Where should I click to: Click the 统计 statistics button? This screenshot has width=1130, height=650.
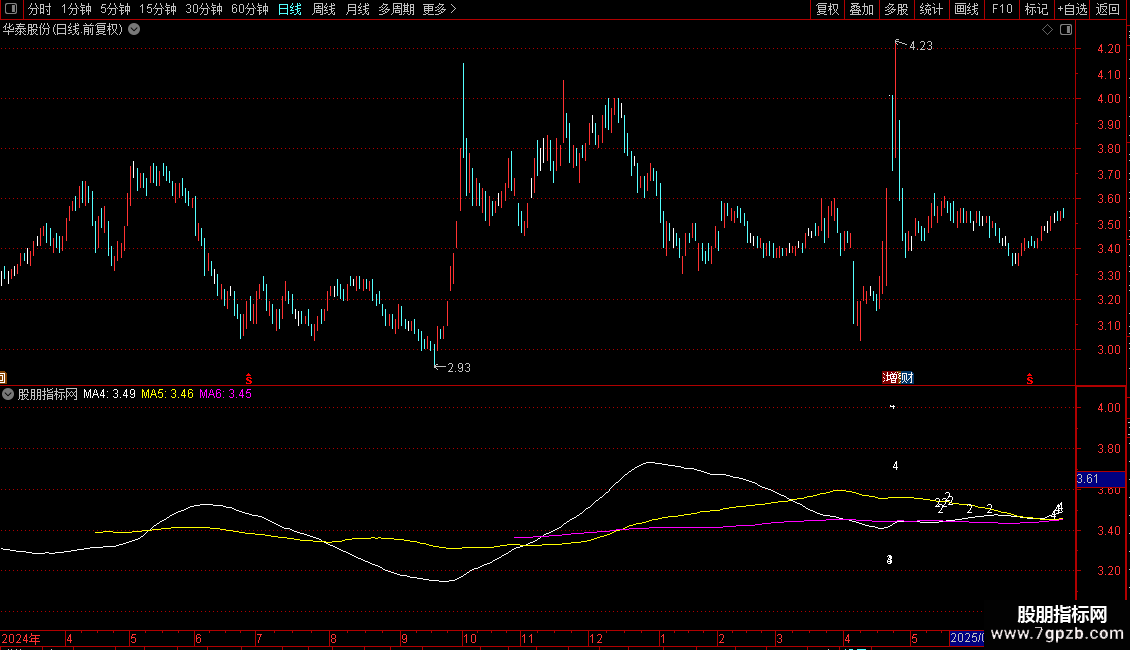click(931, 9)
